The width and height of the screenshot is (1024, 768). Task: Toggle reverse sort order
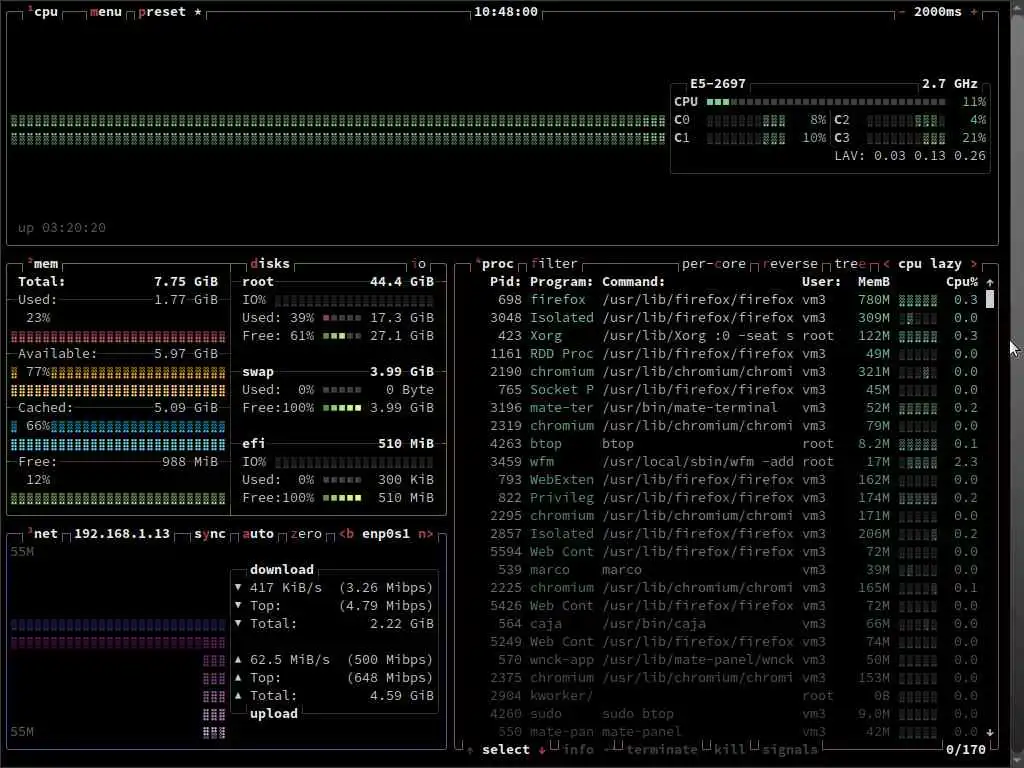[x=790, y=264]
